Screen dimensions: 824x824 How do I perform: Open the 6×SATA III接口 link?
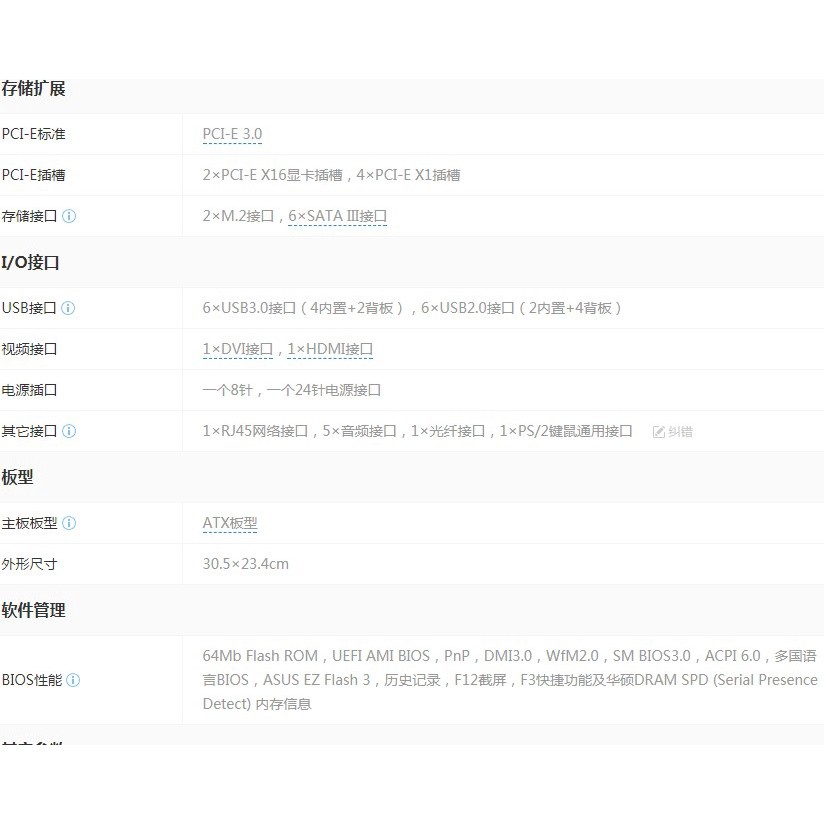[337, 217]
